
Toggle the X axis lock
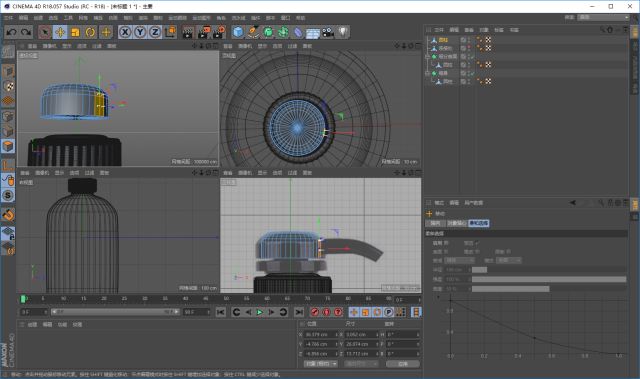[125, 32]
